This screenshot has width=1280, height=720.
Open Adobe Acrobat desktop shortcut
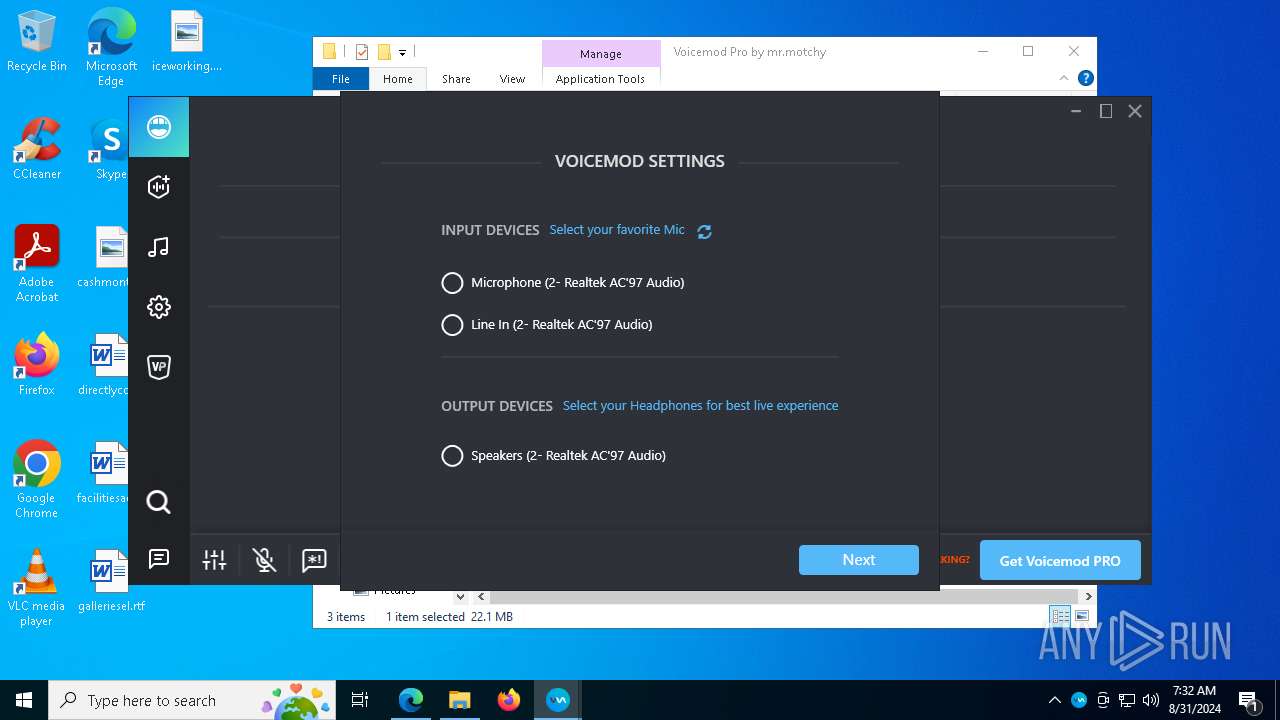coord(37,264)
